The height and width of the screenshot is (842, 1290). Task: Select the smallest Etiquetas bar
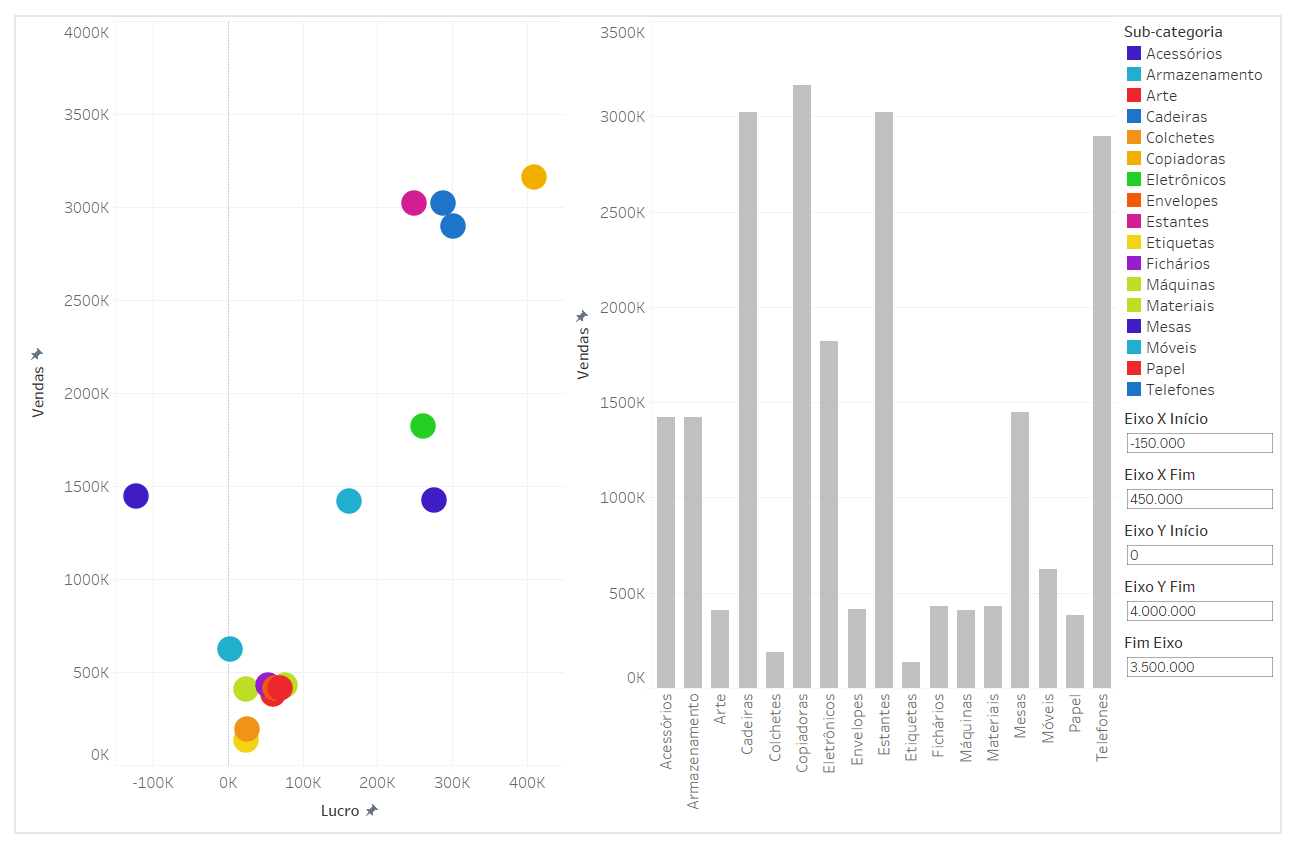(911, 675)
